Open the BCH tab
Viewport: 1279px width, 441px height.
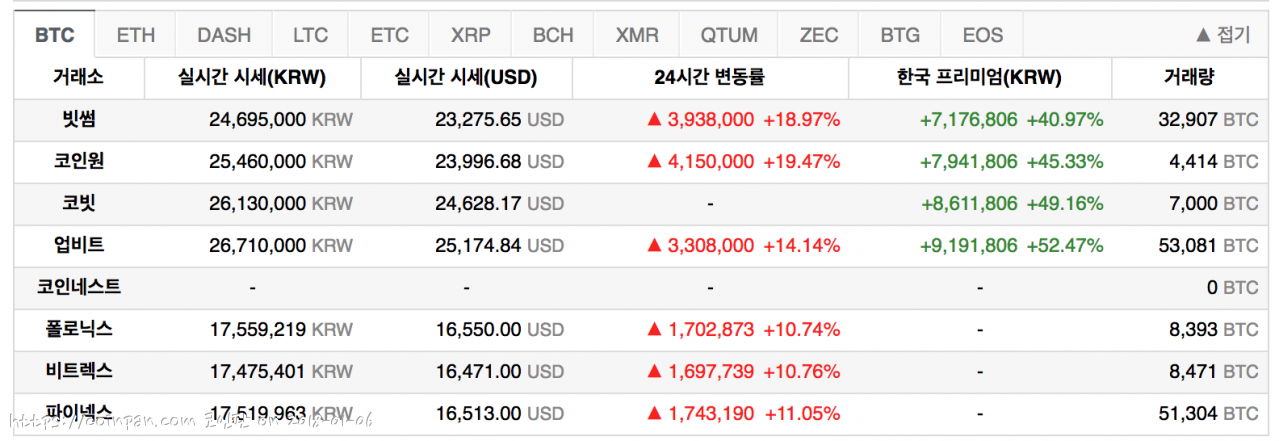[552, 35]
